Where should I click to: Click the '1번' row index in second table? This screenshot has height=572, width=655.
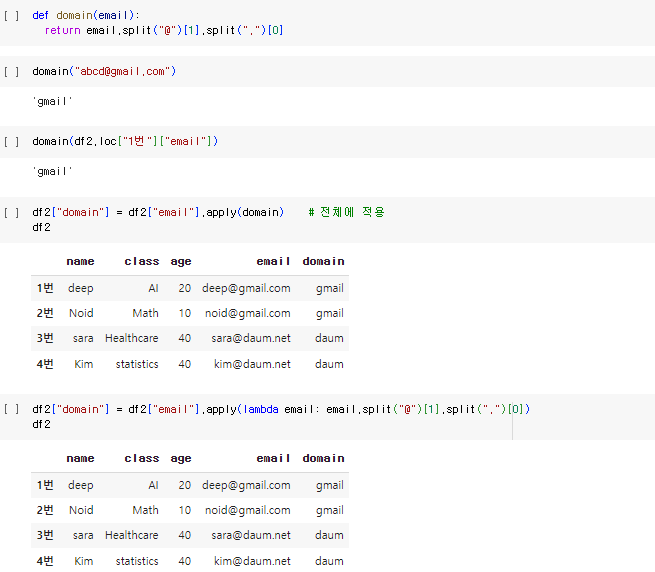point(45,485)
